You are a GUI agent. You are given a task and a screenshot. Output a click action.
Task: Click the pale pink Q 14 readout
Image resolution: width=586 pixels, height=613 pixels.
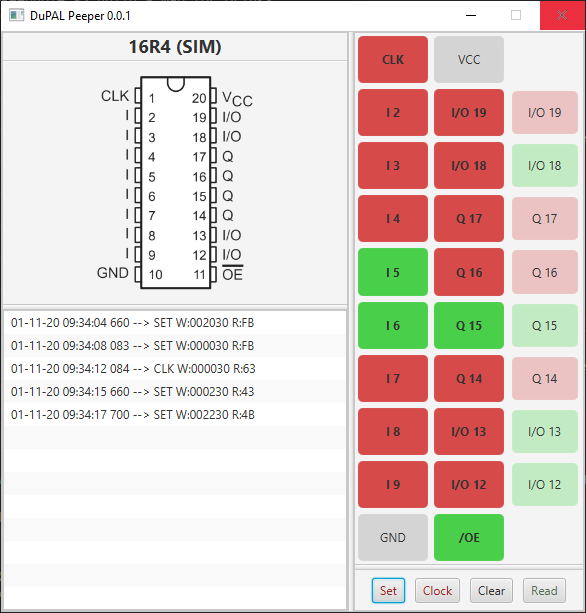pos(545,378)
